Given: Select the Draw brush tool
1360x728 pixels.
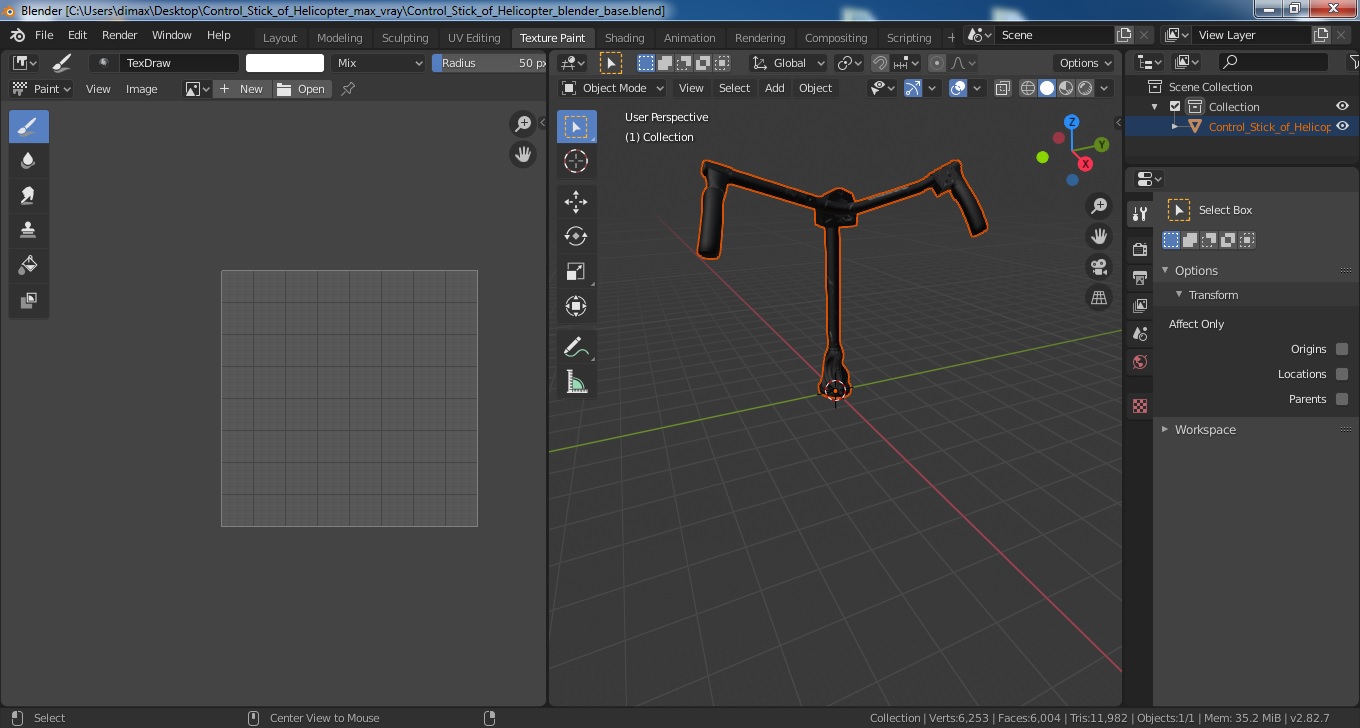Looking at the screenshot, I should [x=29, y=126].
